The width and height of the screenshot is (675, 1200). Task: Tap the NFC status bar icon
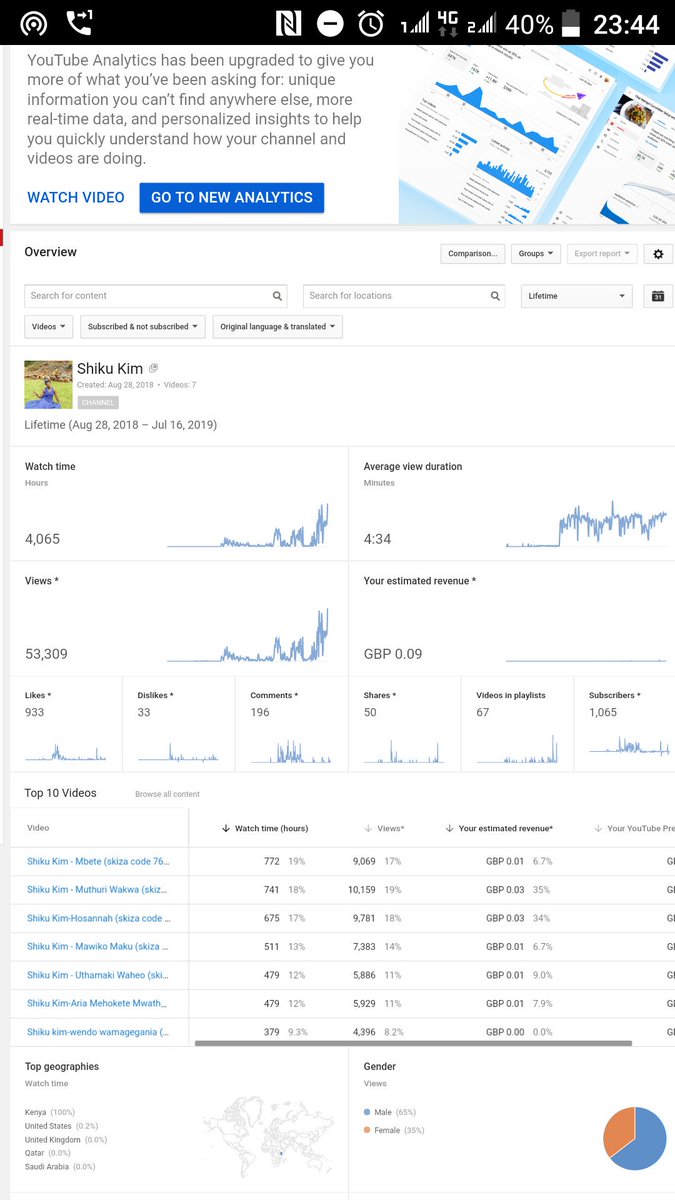(x=288, y=23)
